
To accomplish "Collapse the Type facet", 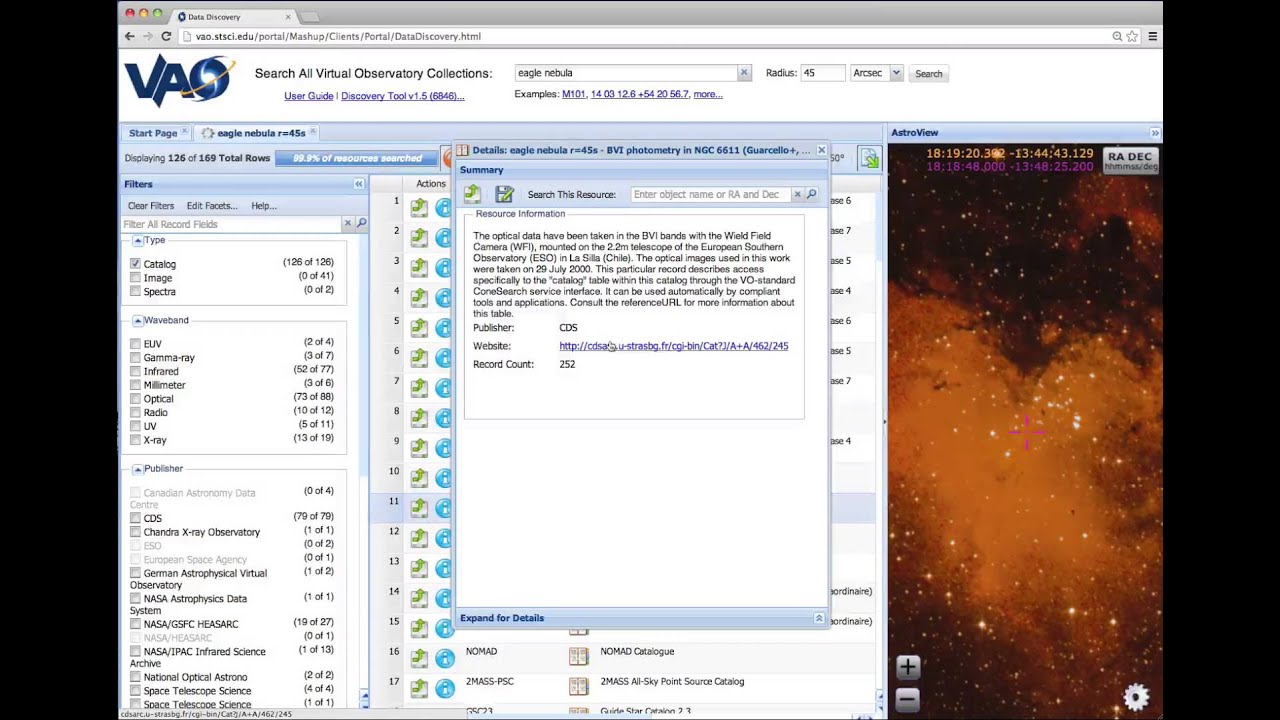I will [138, 240].
